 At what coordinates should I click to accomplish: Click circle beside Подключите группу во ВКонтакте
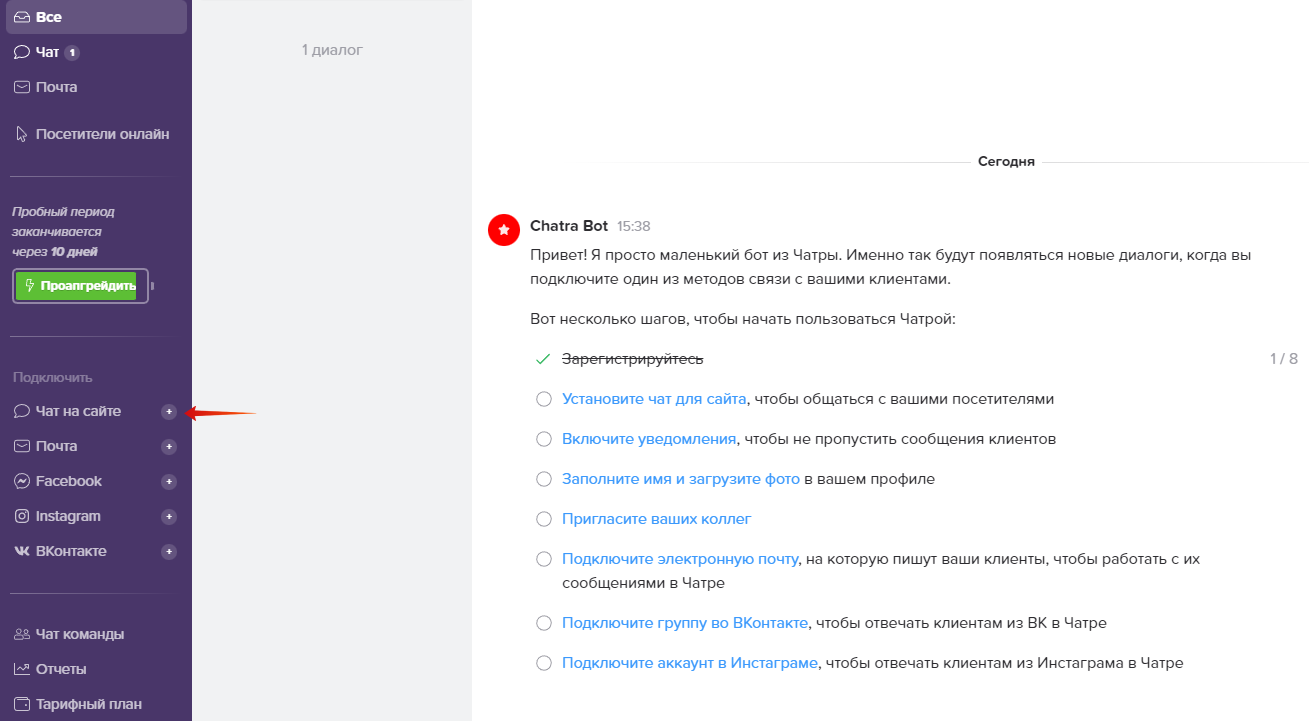coord(544,623)
